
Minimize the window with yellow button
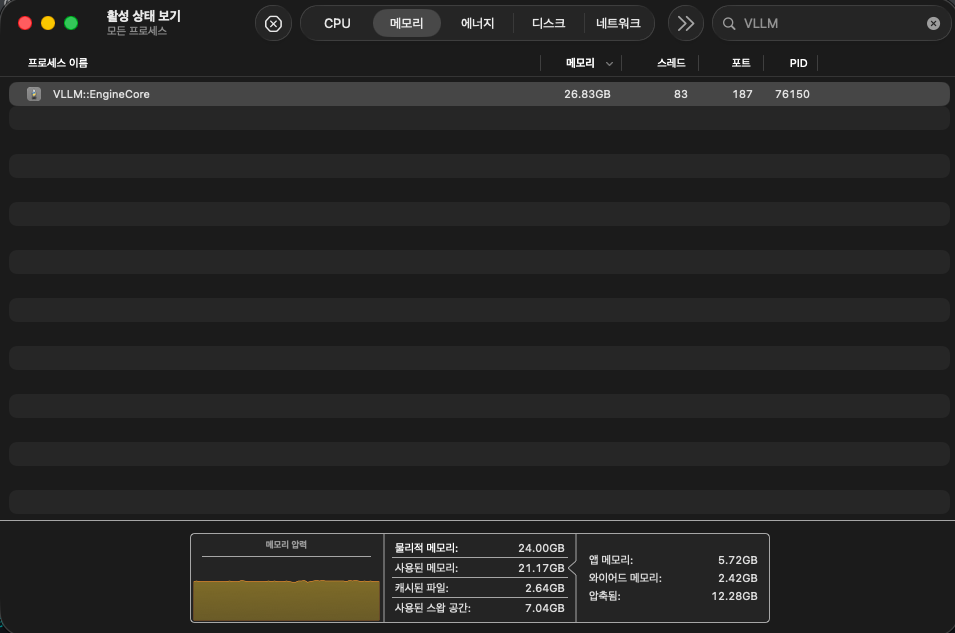(48, 23)
